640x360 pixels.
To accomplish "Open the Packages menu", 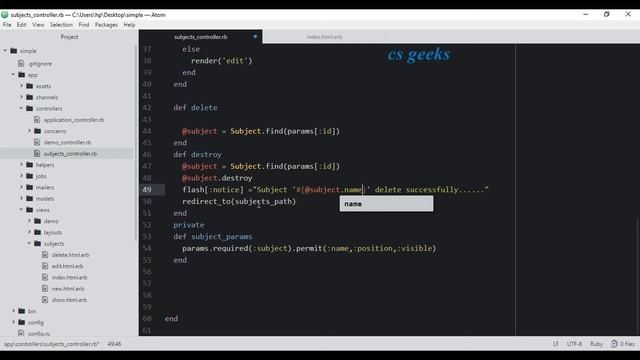I will click(106, 25).
